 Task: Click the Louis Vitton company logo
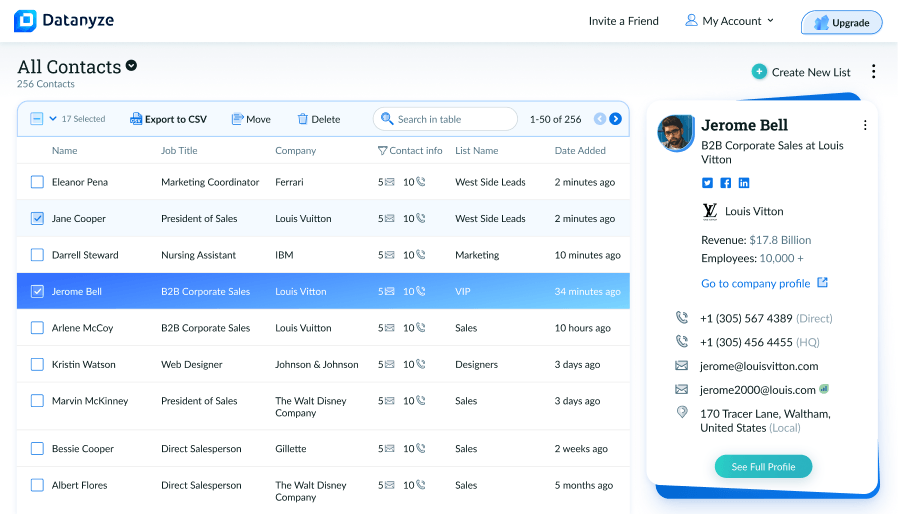click(x=710, y=212)
